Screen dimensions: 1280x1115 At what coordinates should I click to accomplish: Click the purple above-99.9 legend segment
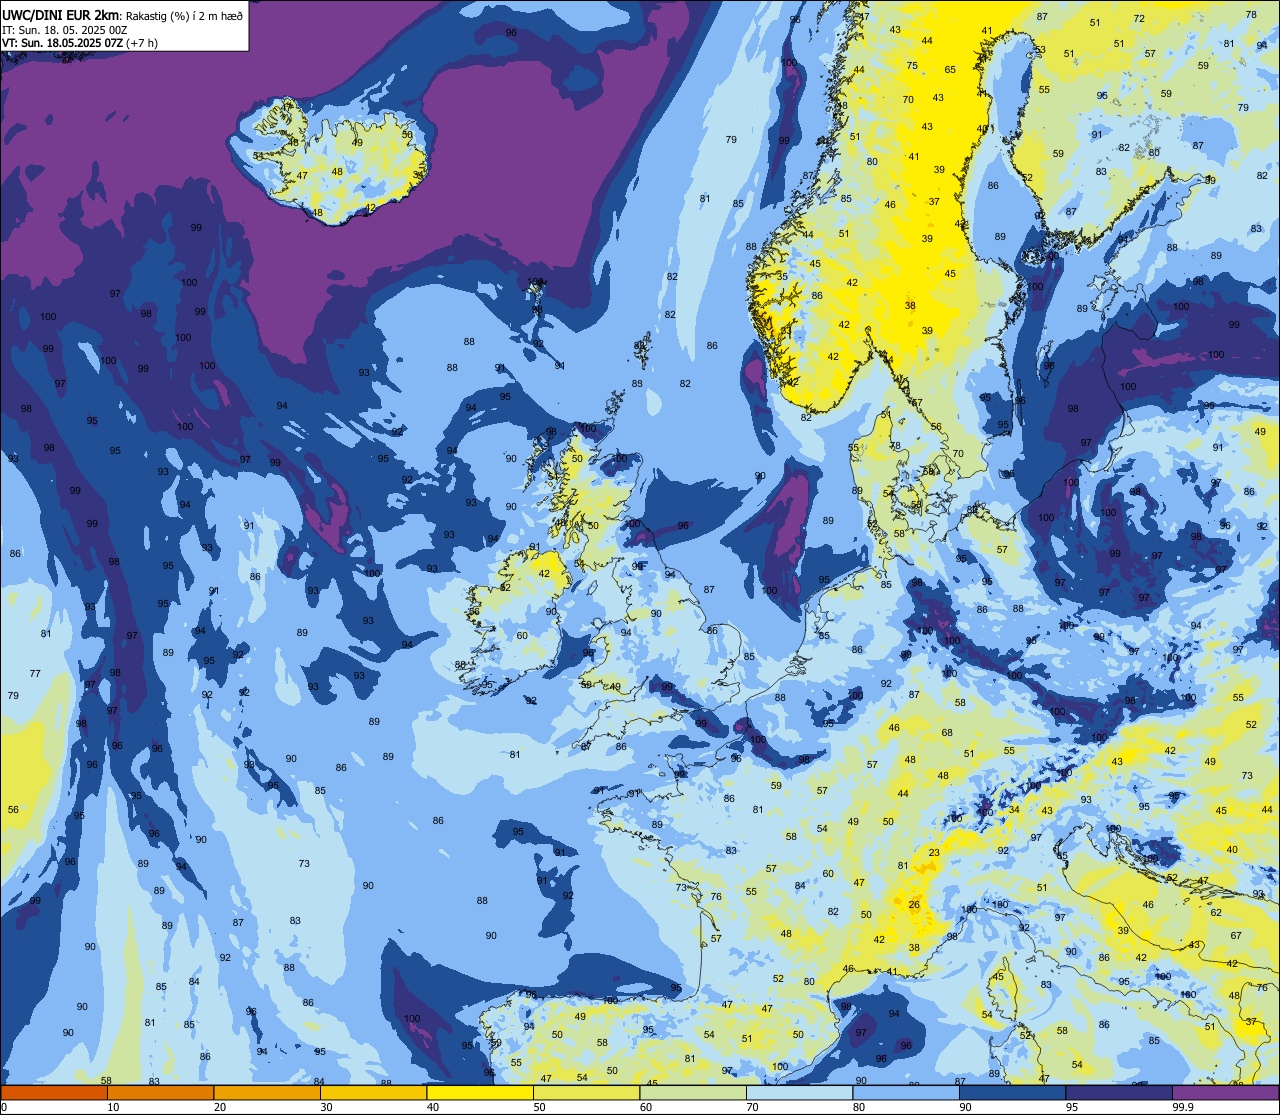click(x=1225, y=1092)
